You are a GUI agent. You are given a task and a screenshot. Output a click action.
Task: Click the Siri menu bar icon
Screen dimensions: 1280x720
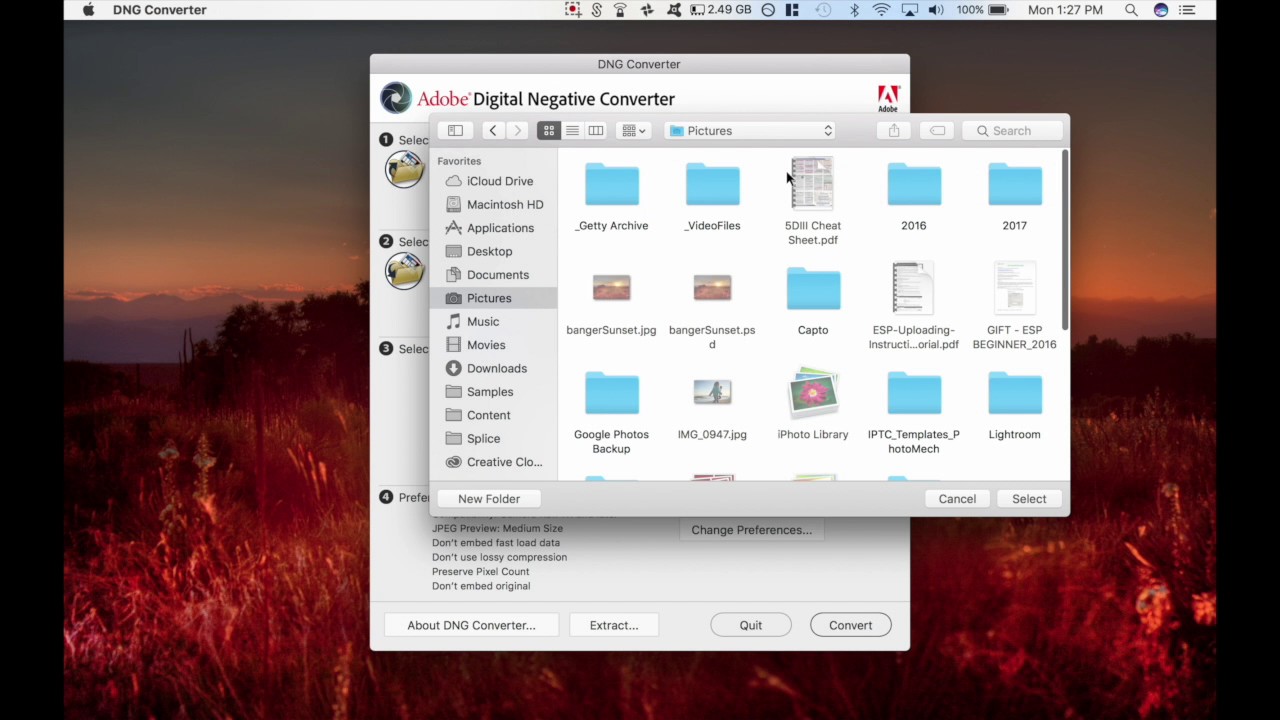(1161, 10)
